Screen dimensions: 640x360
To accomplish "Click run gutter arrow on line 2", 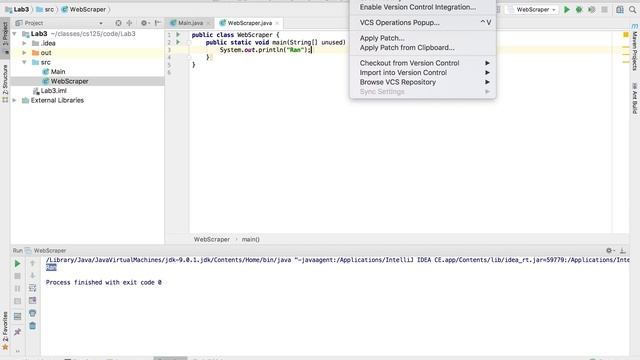I will click(178, 42).
